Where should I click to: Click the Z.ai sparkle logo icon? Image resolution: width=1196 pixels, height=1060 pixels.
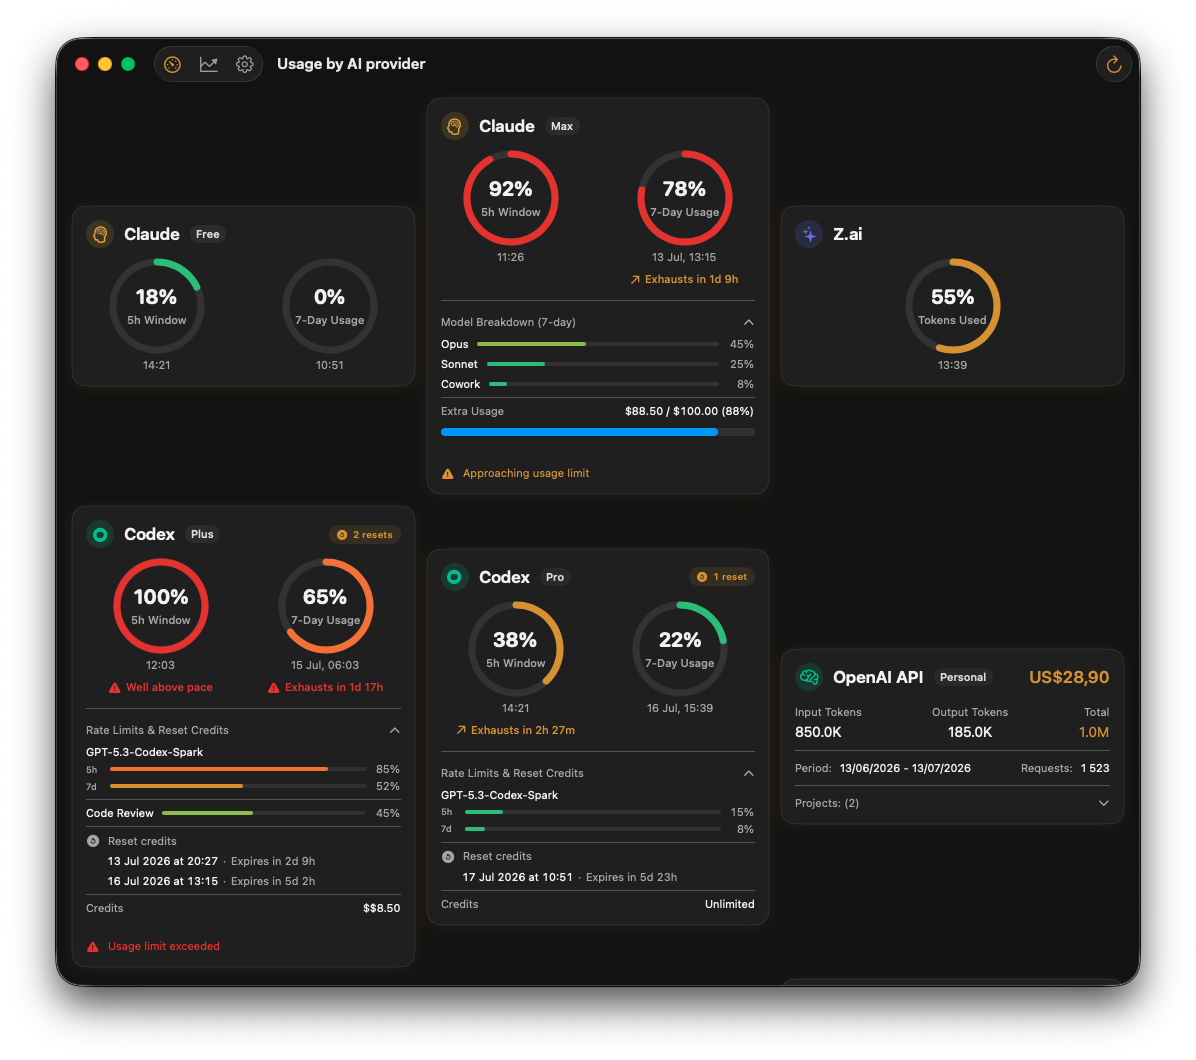click(x=809, y=234)
